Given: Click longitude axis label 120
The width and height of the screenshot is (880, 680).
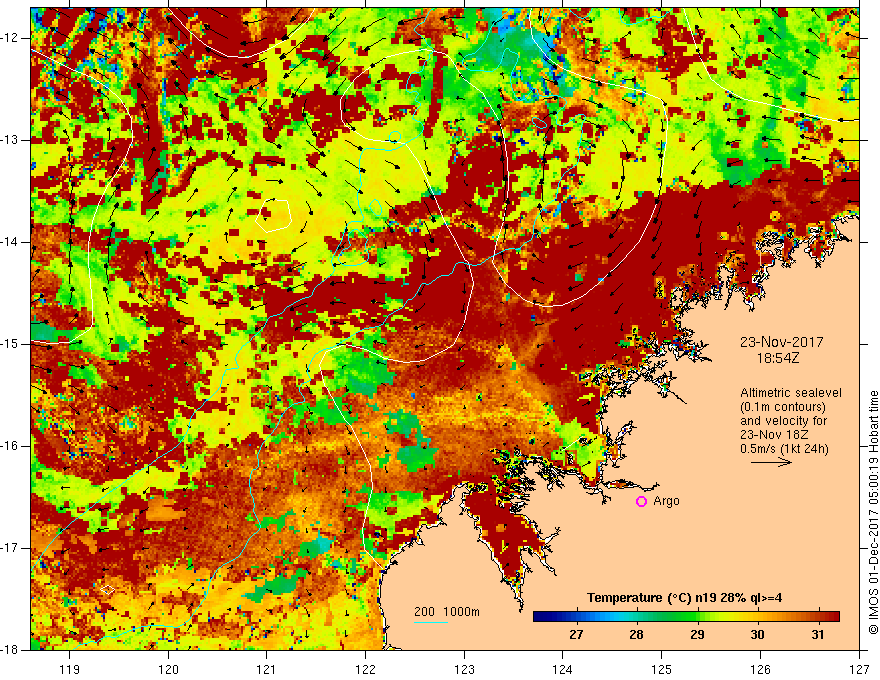Looking at the screenshot, I should tap(168, 669).
